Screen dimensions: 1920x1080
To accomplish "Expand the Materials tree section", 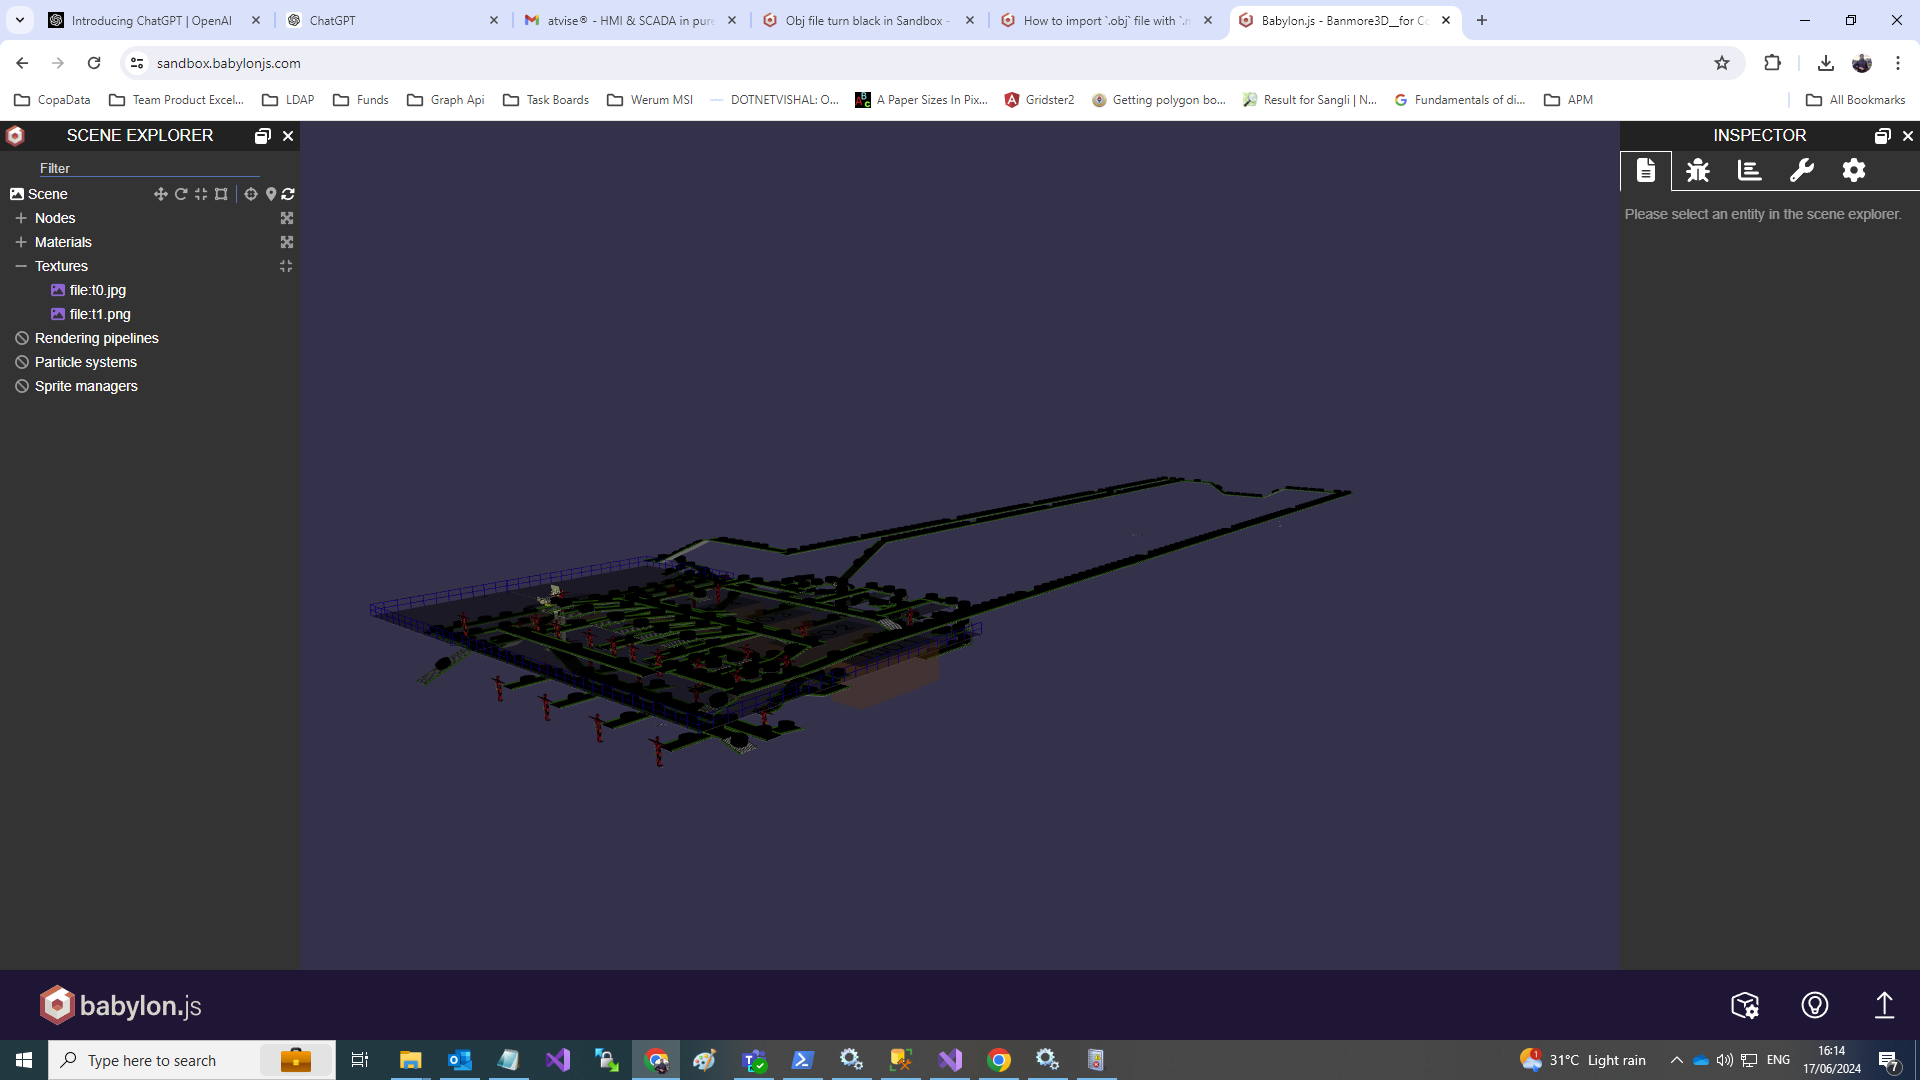I will coord(21,242).
